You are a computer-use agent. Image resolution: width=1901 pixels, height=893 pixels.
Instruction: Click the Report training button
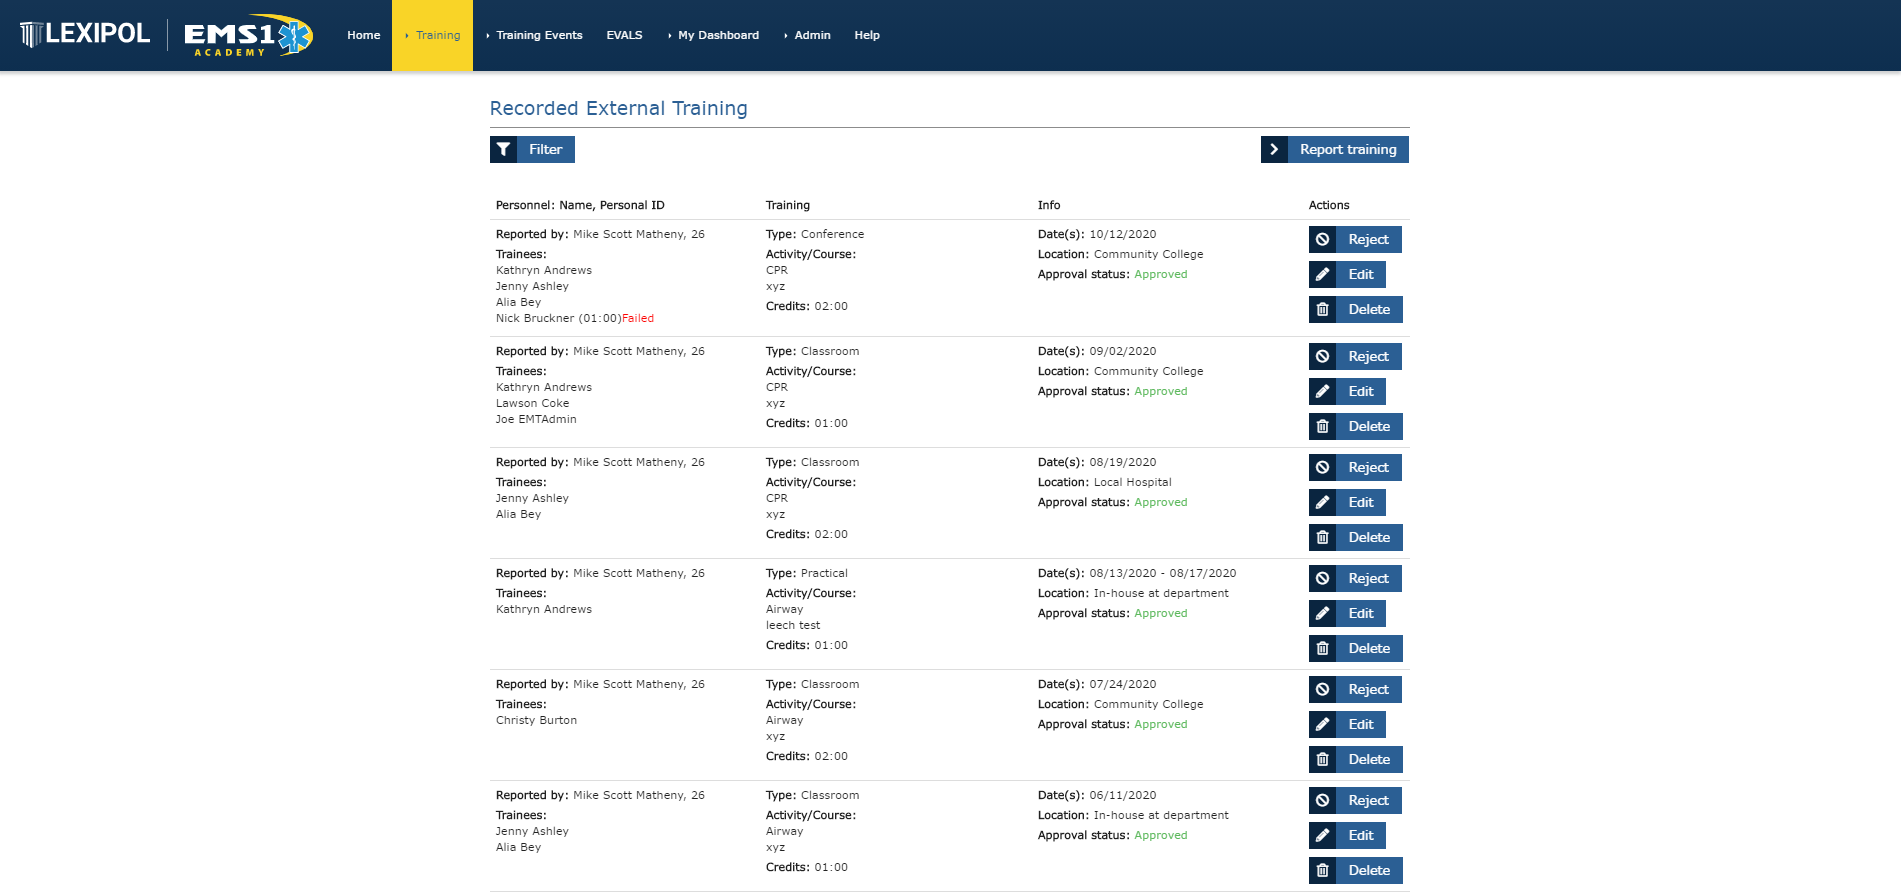pos(1335,149)
